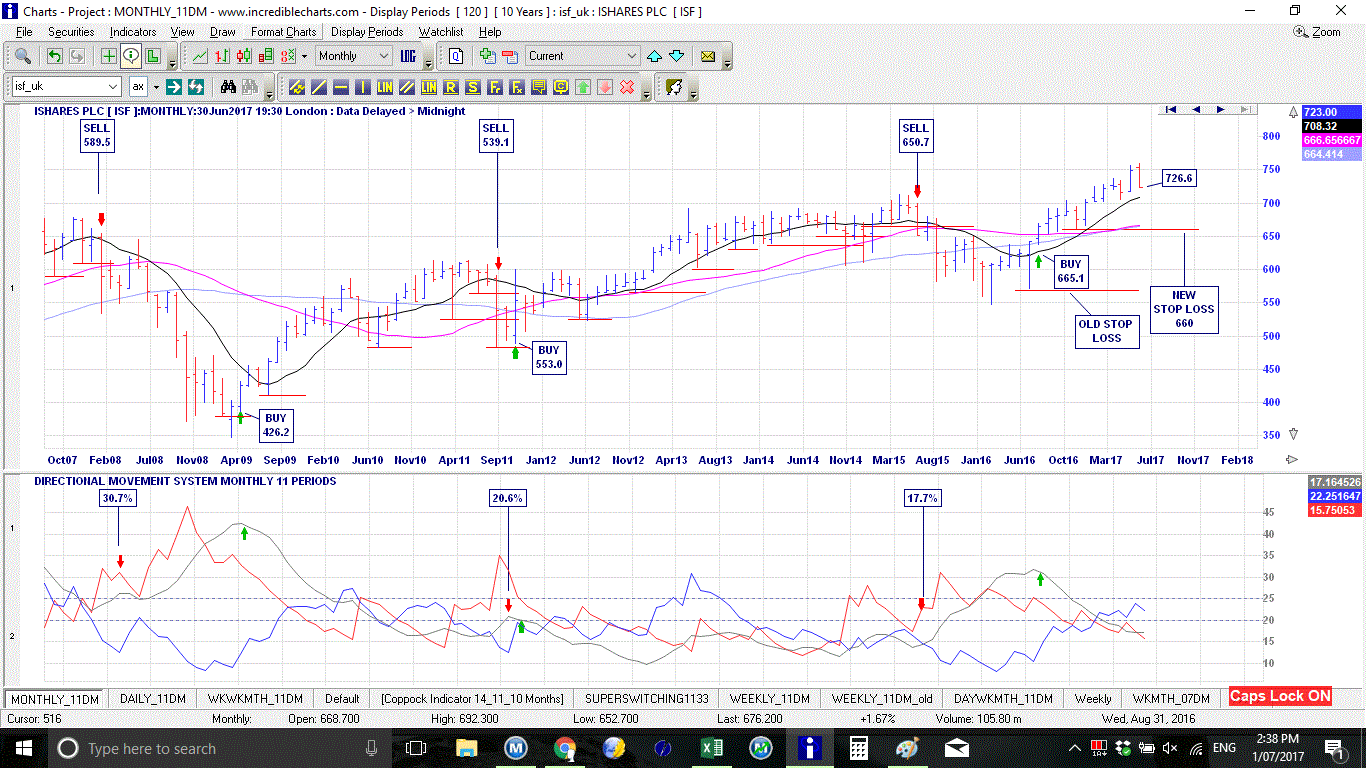This screenshot has height=768, width=1366.
Task: Click the red X delete drawing icon
Action: point(627,87)
